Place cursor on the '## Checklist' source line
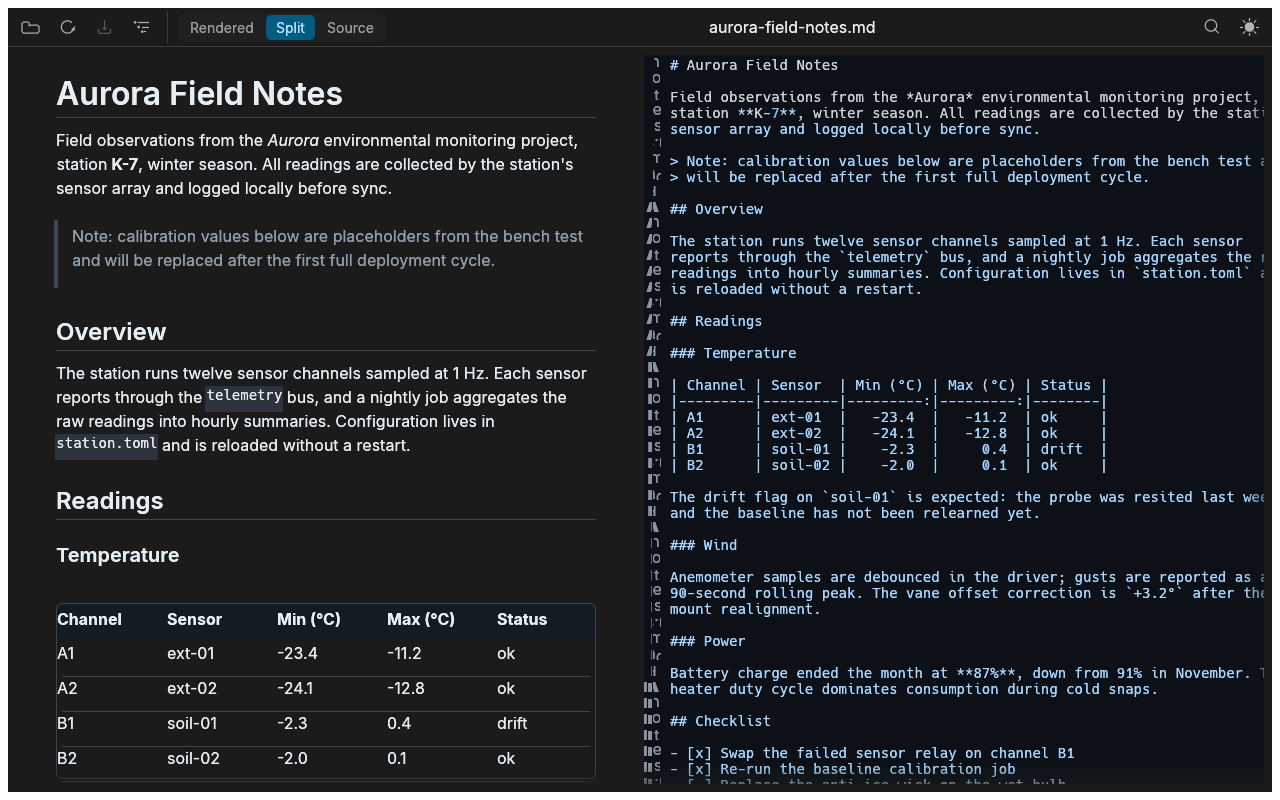Viewport: 1280px width, 800px height. (720, 721)
